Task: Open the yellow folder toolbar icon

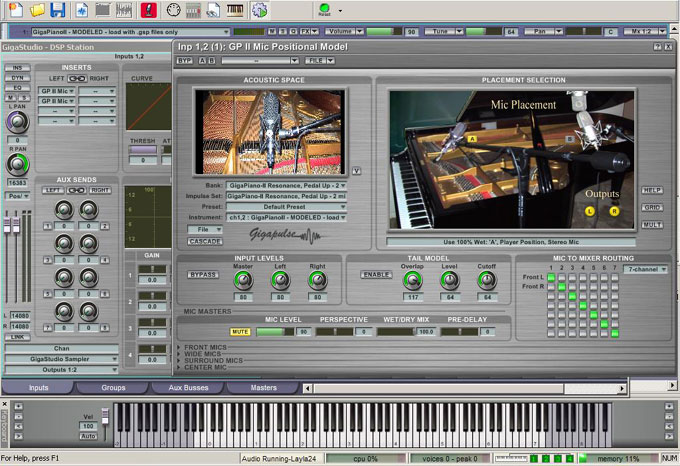Action: 37,10
